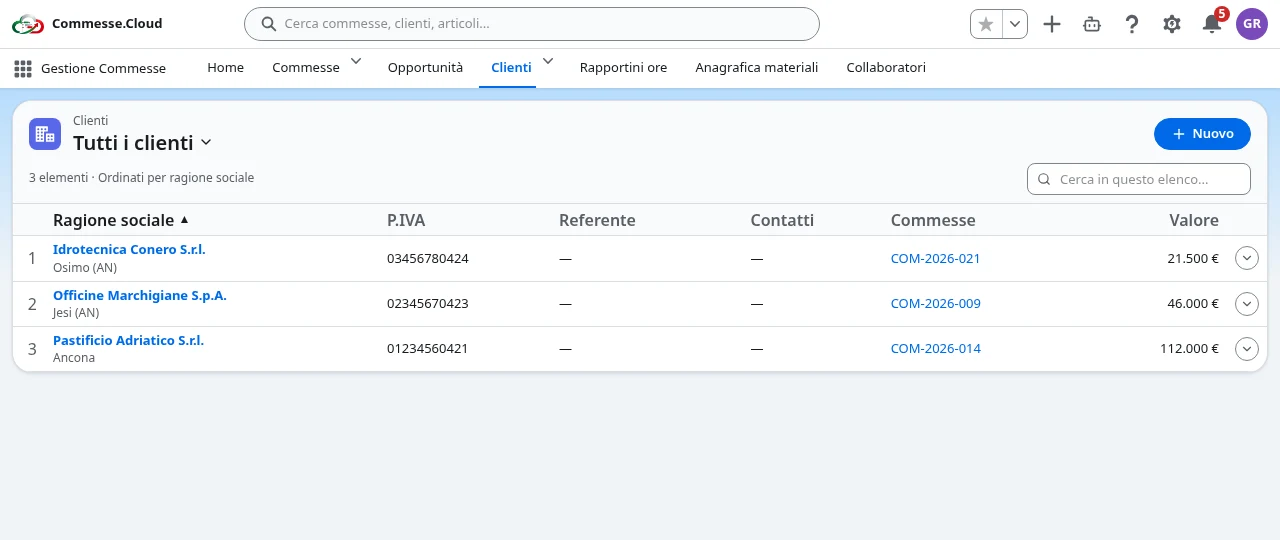Viewport: 1280px width, 540px height.
Task: Open the Opportunità tab
Action: click(x=426, y=68)
